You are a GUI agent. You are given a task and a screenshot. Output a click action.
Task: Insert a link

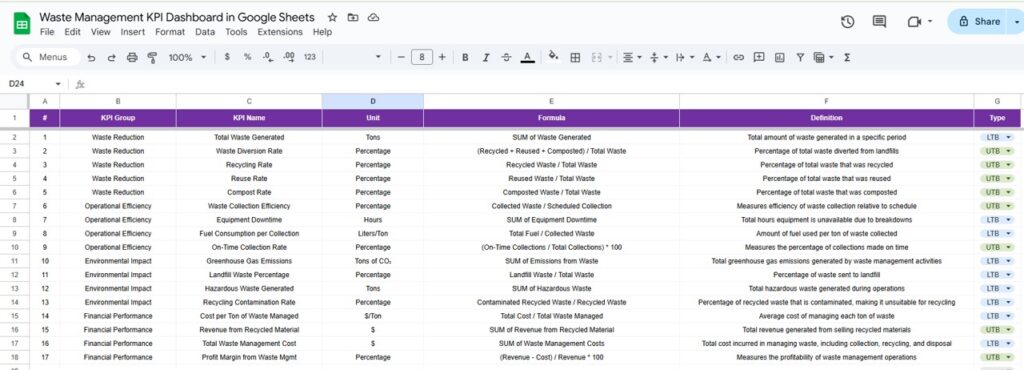coord(738,57)
